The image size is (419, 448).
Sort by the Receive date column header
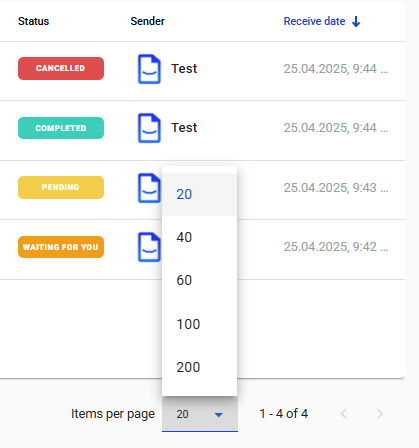(x=314, y=21)
